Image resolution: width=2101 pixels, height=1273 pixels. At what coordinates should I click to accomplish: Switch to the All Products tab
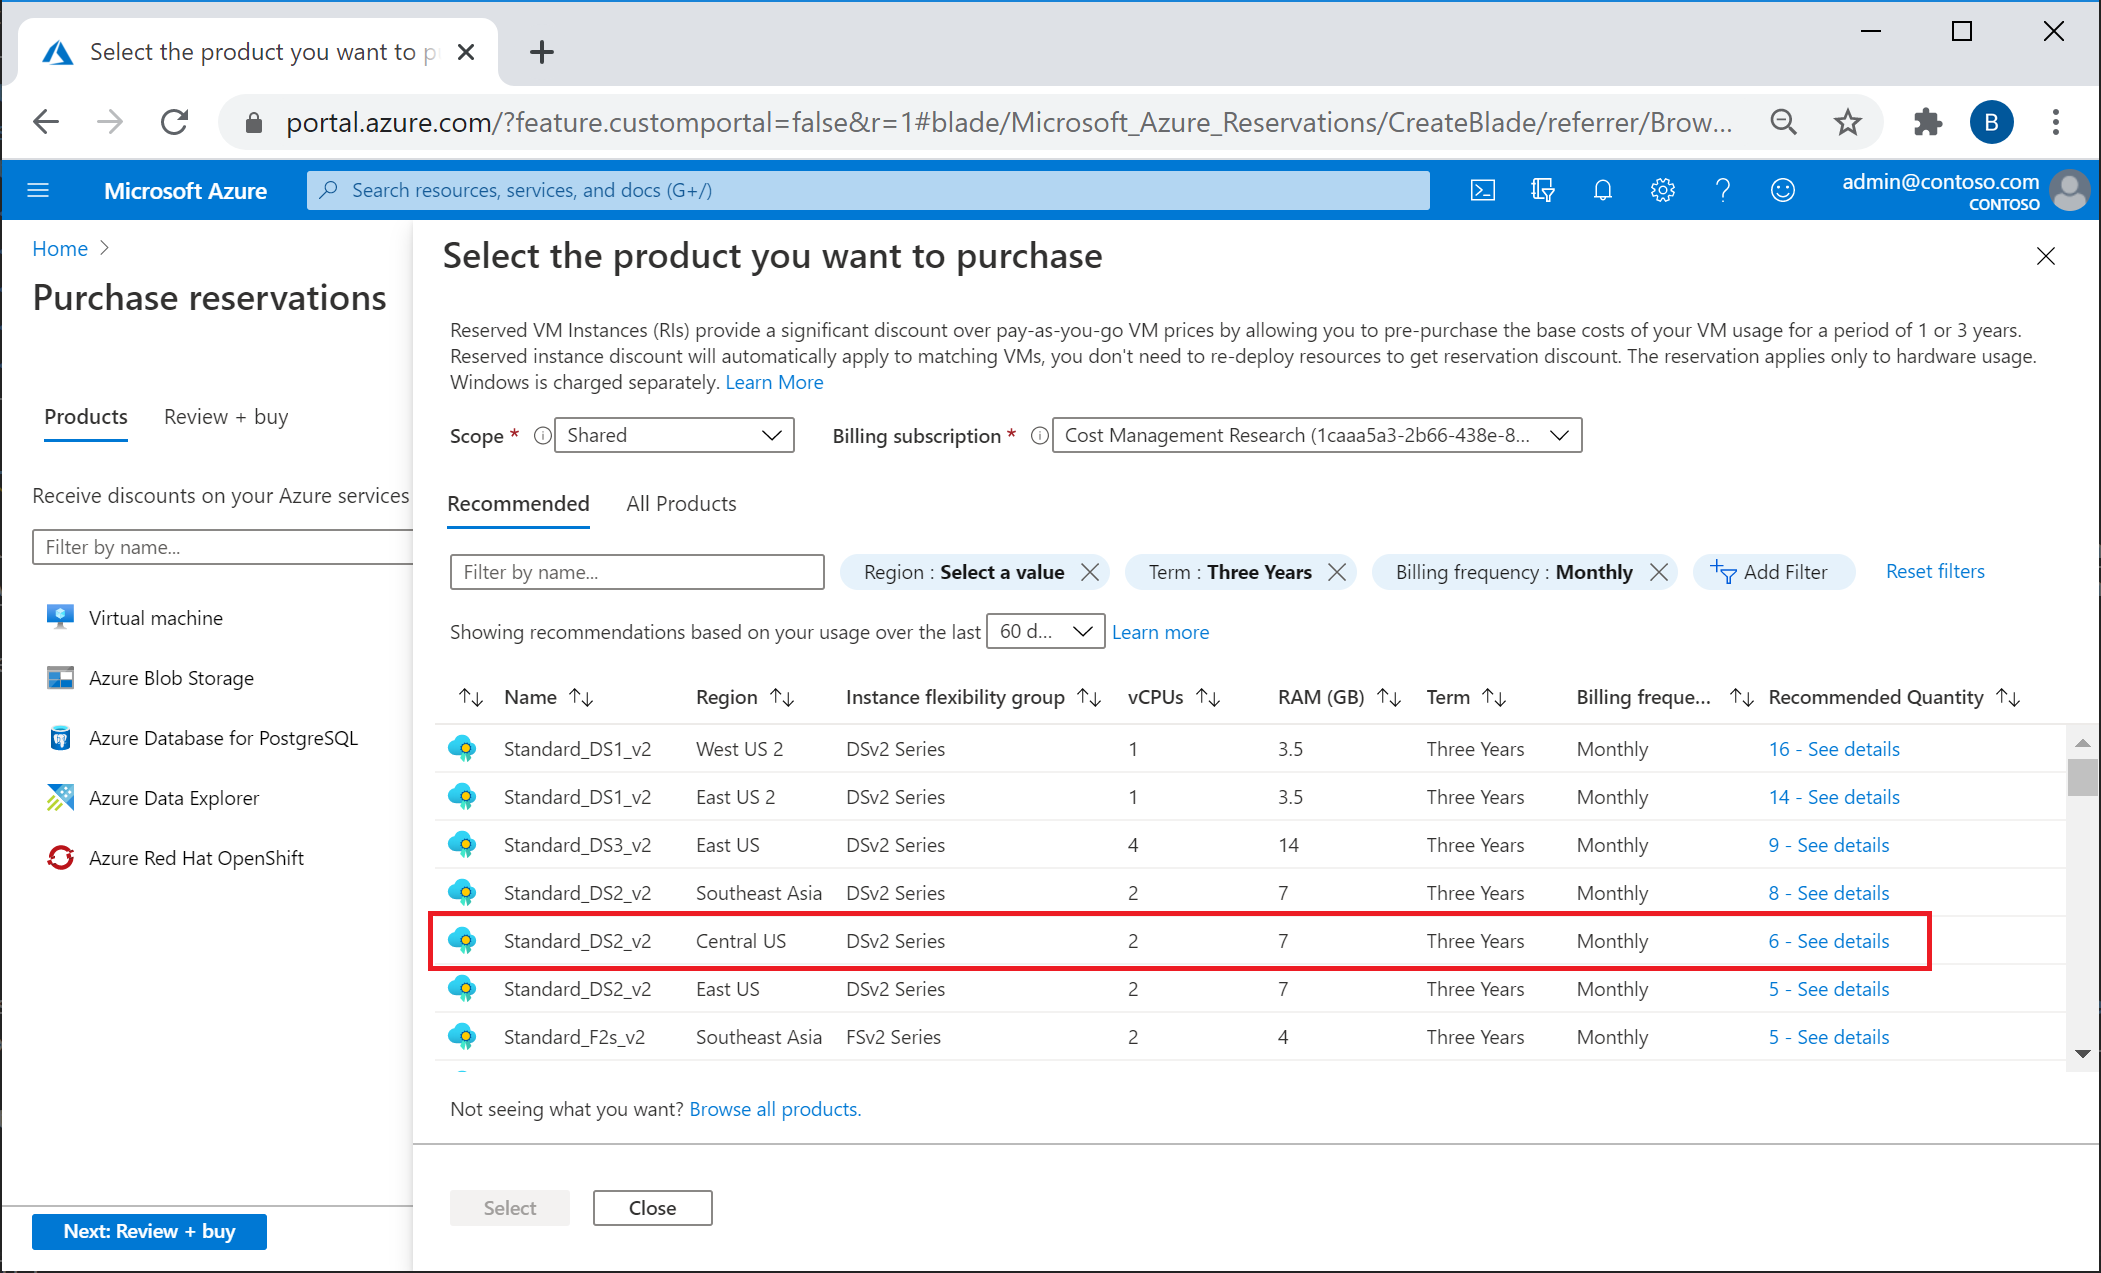(x=680, y=503)
